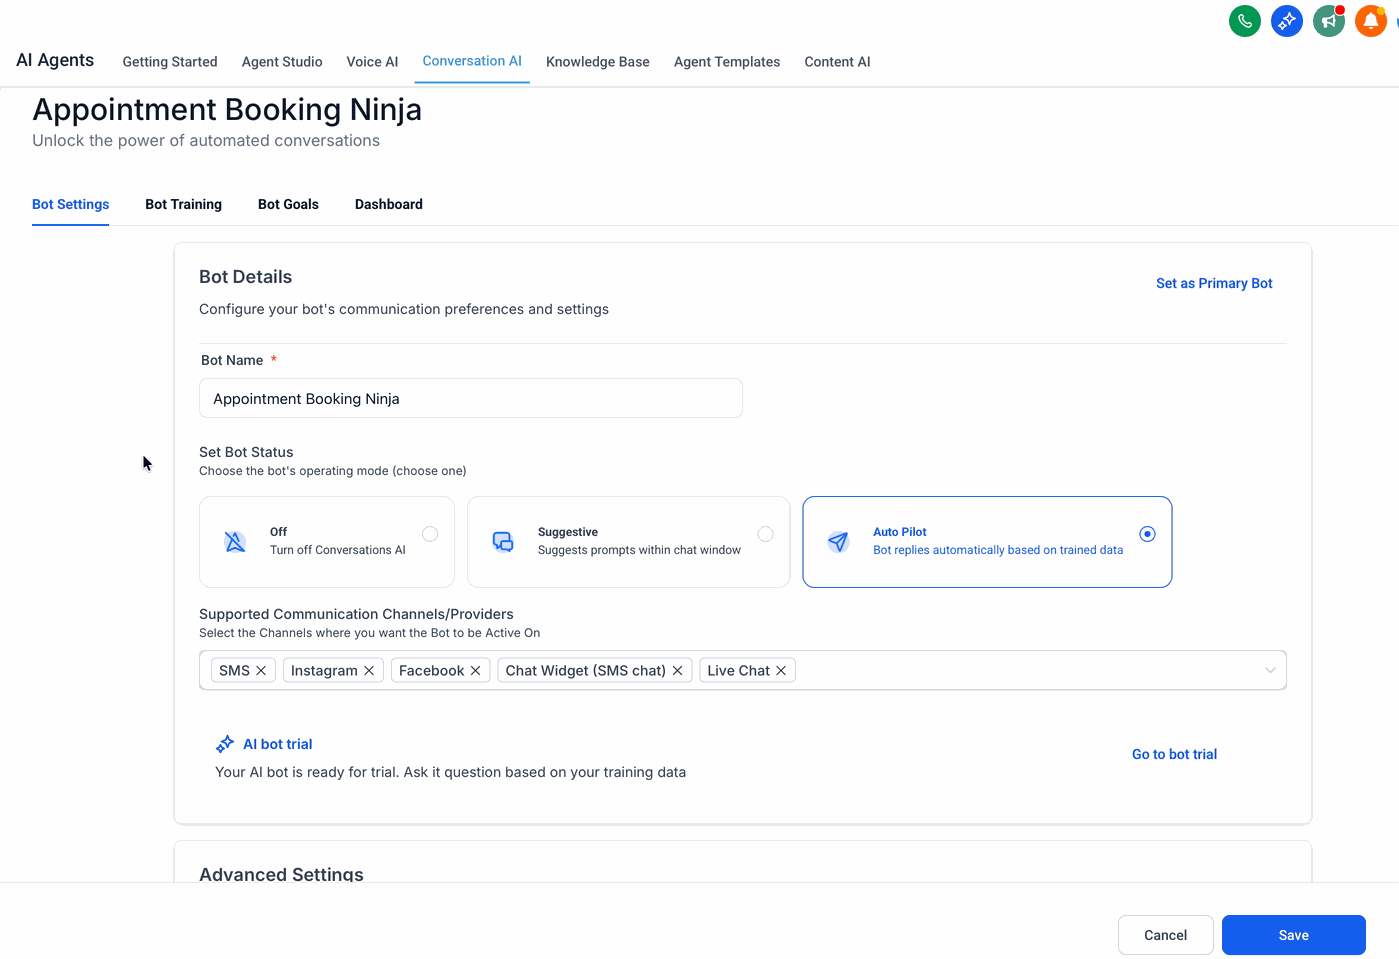Click 'Turn off Conversations AI' text
The width and height of the screenshot is (1399, 959).
pyautogui.click(x=338, y=550)
